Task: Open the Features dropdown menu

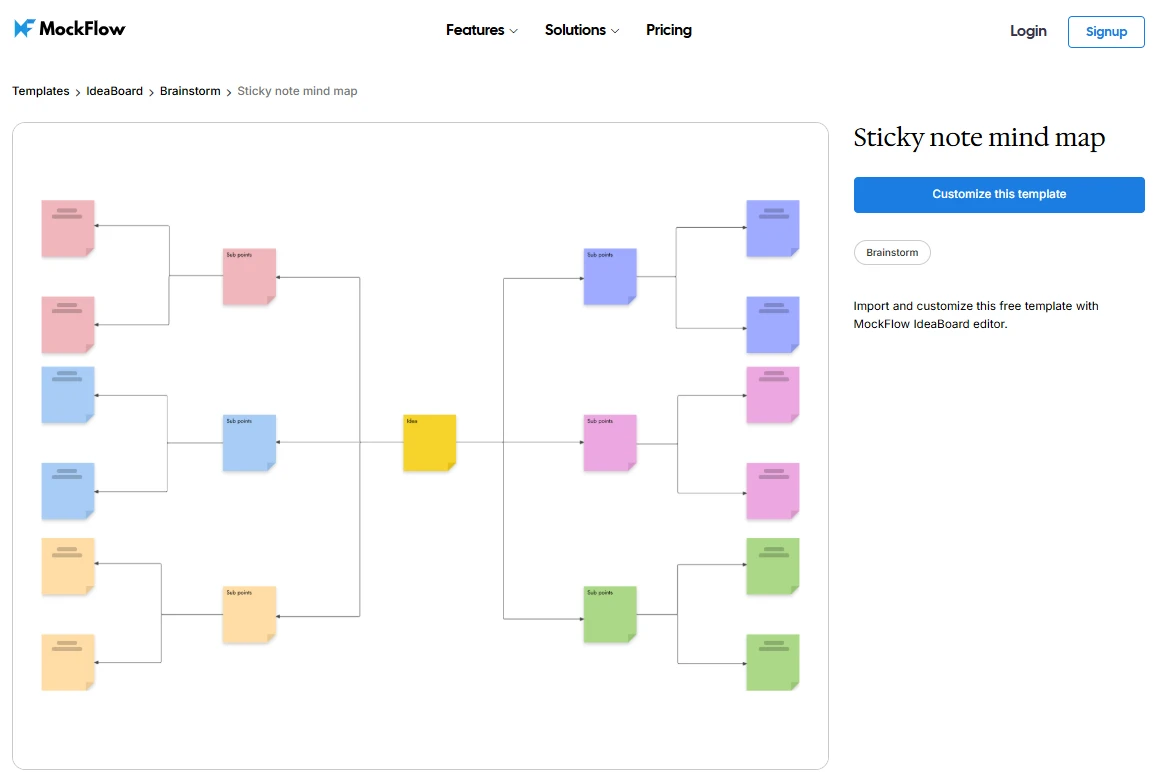Action: click(481, 30)
